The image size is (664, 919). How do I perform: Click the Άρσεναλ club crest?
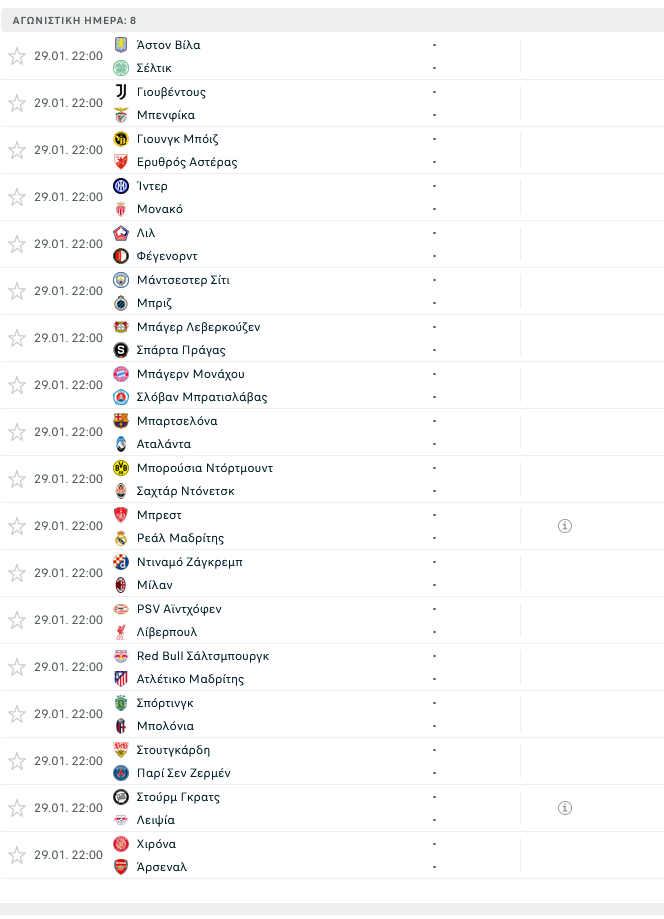click(x=121, y=867)
